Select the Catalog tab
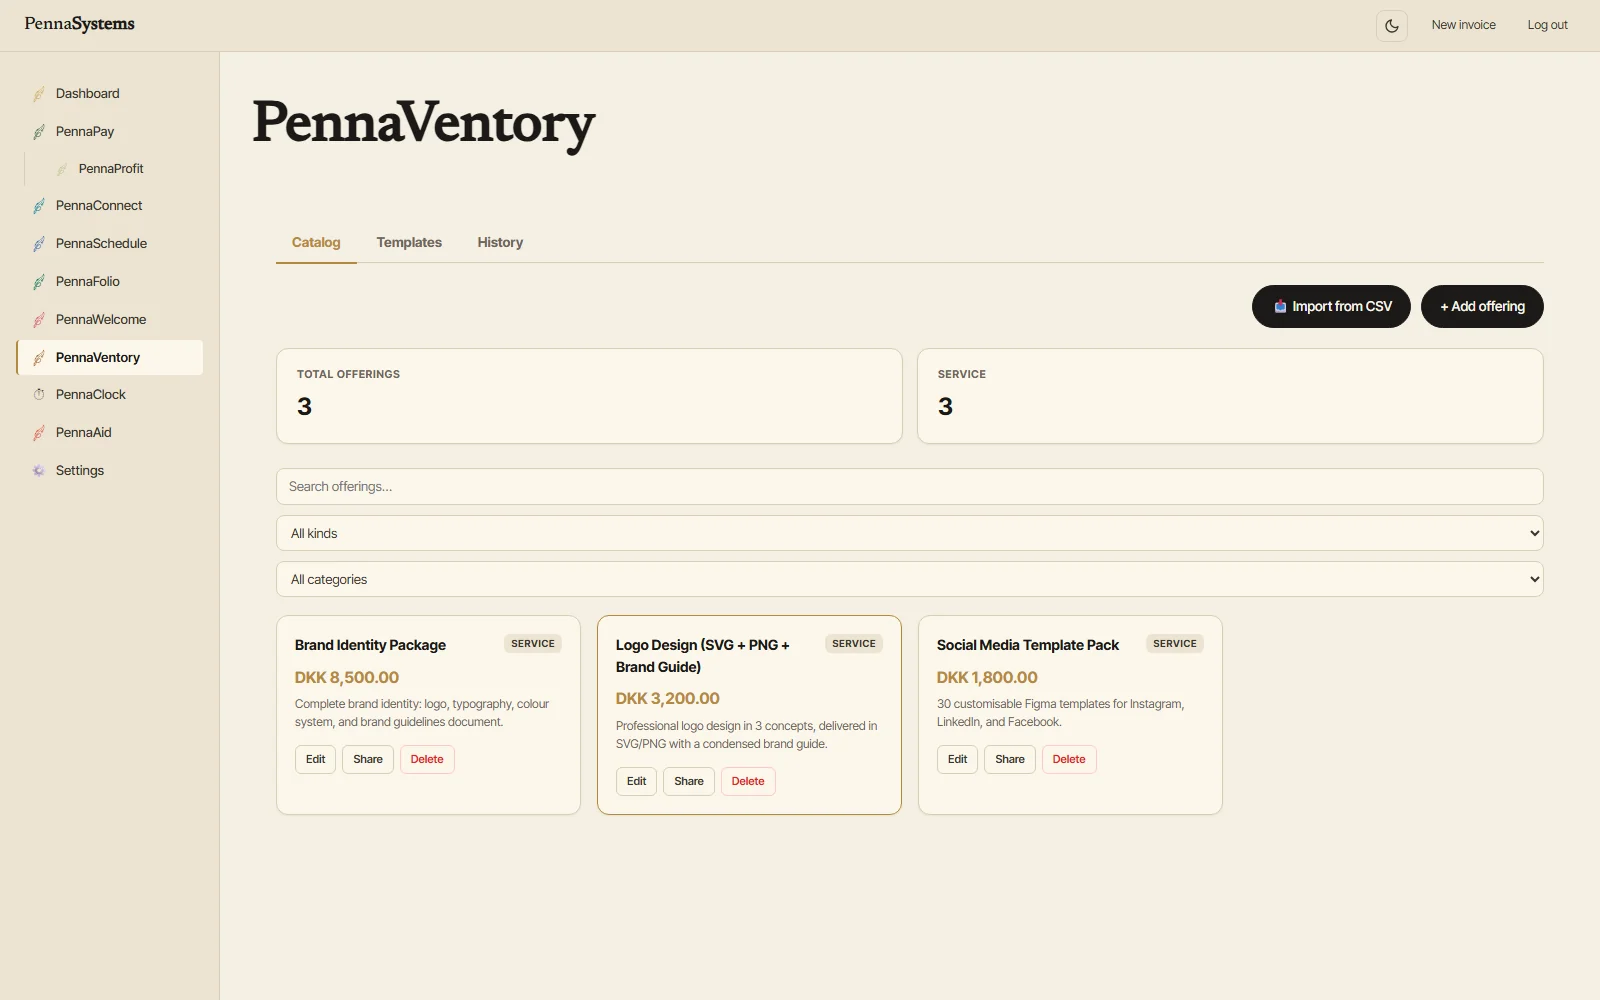 click(316, 243)
